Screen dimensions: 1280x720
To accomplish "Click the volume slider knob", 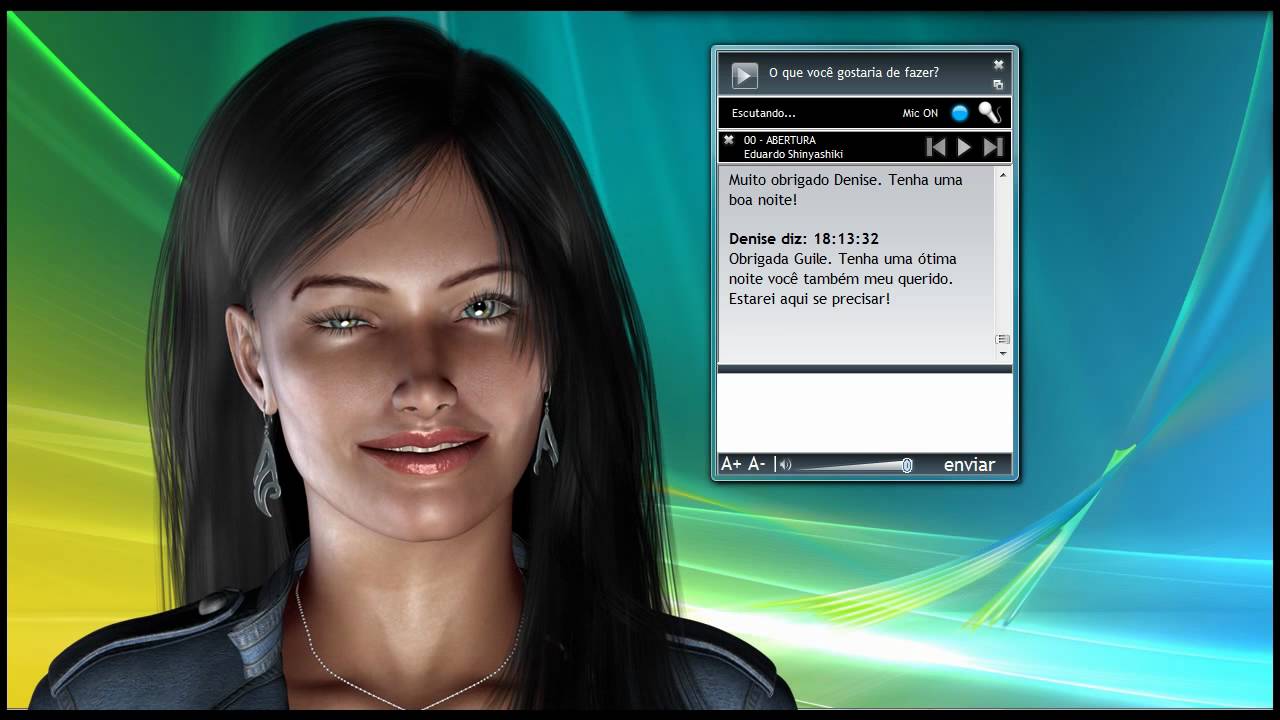I will point(907,465).
